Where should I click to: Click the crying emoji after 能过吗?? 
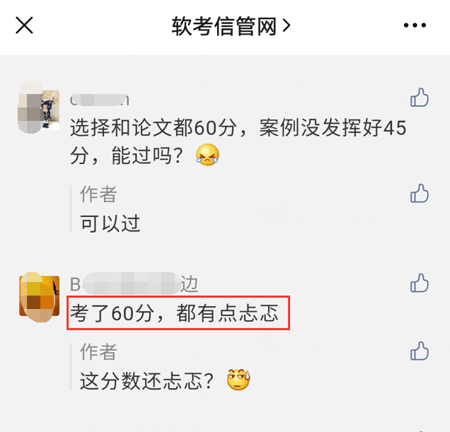point(207,155)
